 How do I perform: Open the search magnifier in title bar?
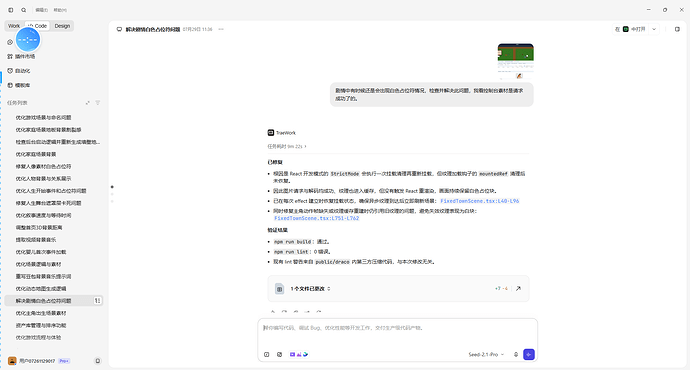click(24, 10)
